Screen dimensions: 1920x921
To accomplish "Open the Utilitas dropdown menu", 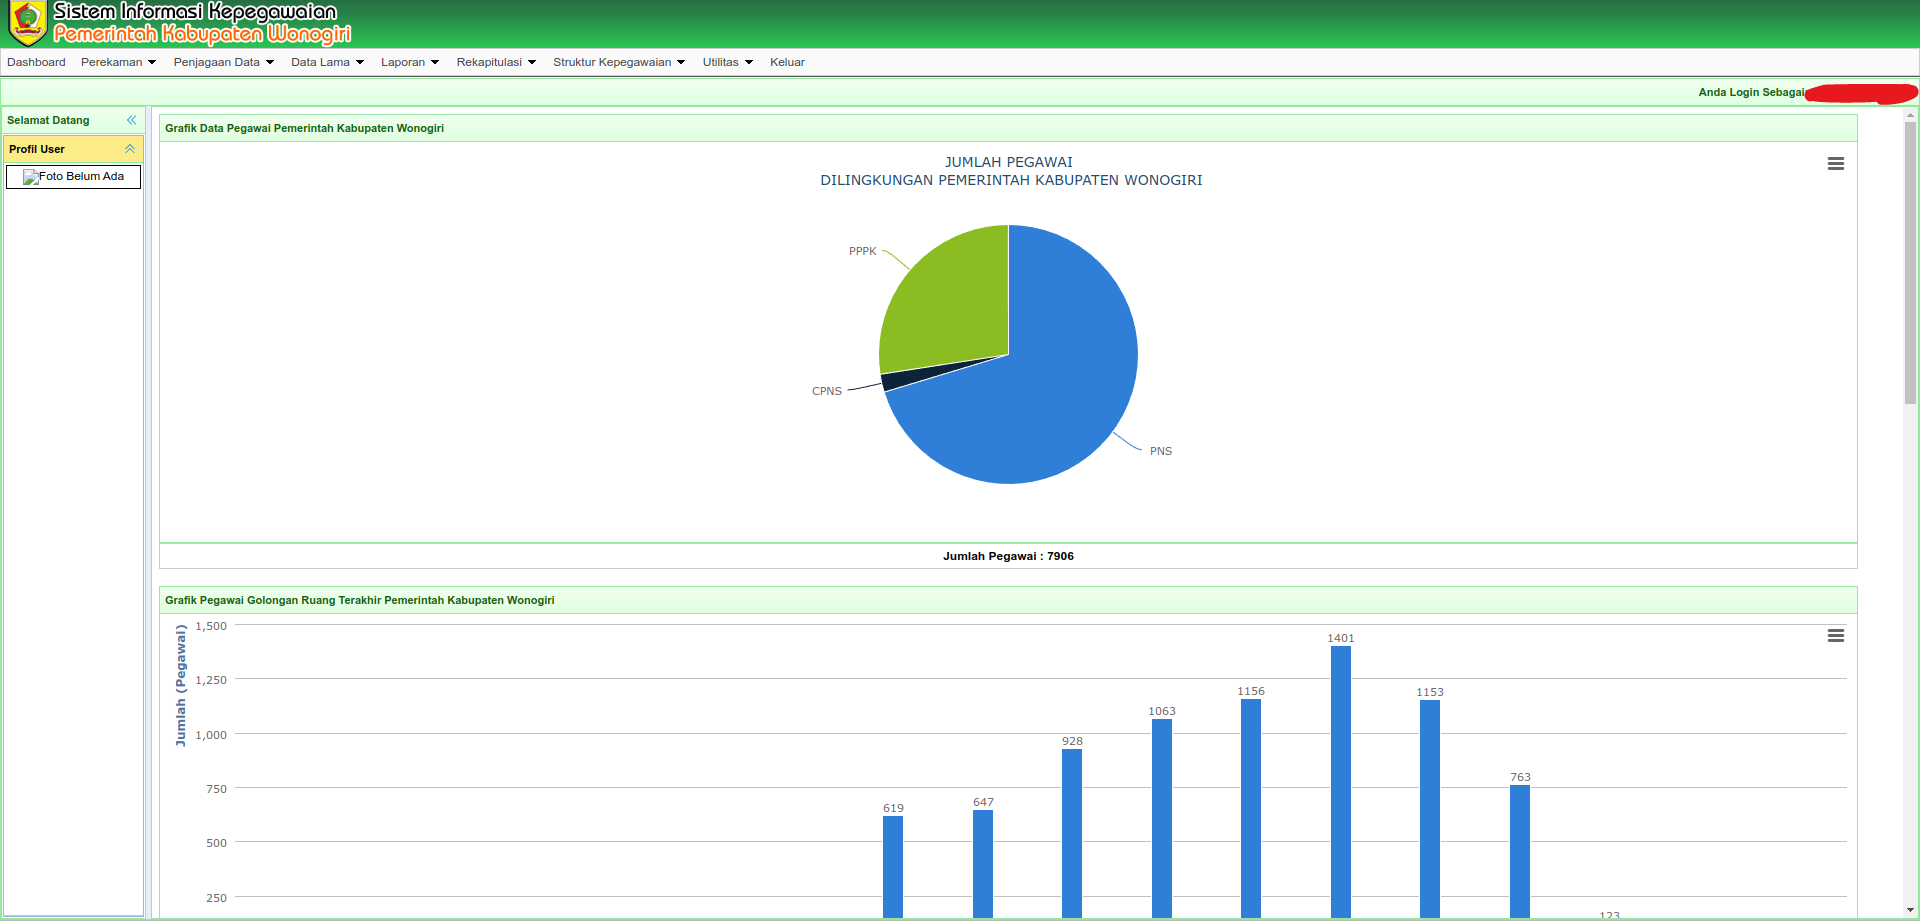I will tap(727, 62).
